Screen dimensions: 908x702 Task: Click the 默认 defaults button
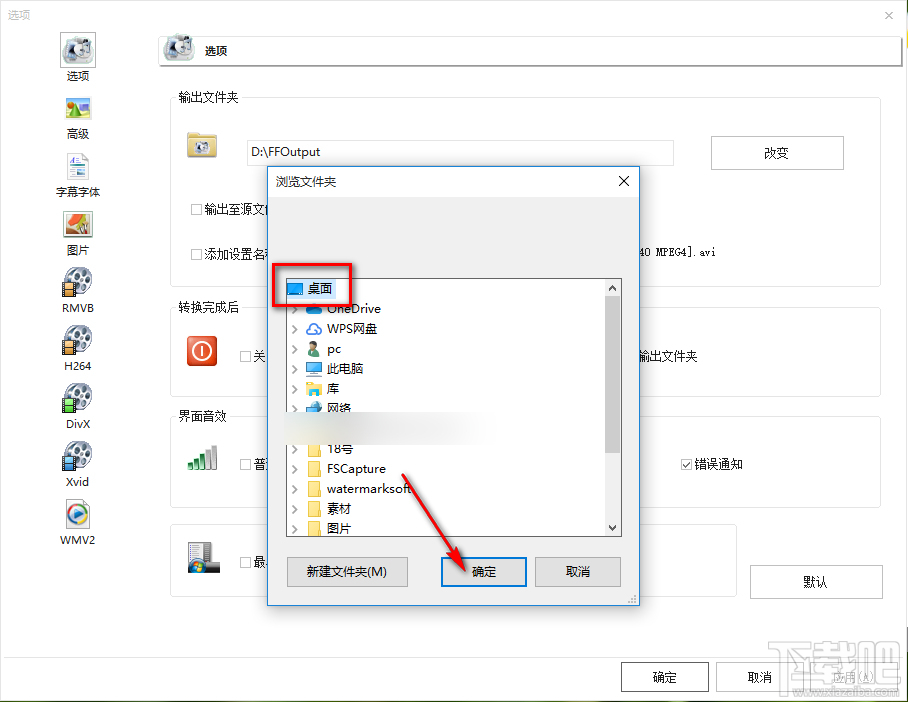coord(816,582)
